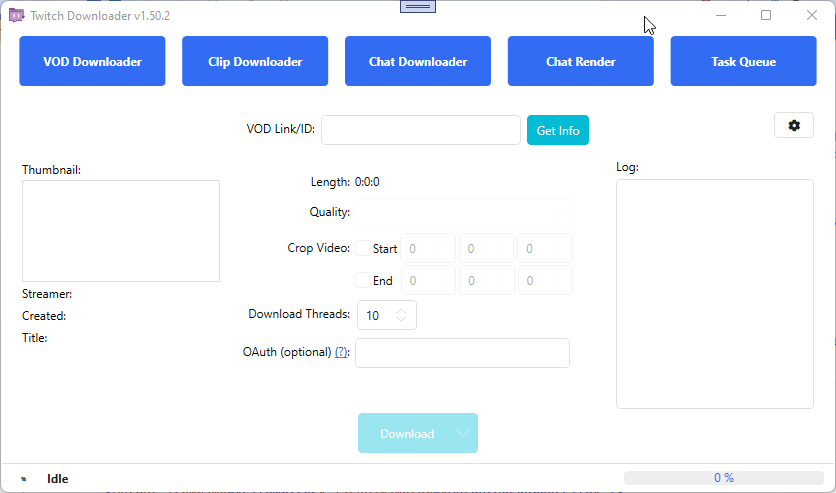Click the End minutes spinner field
836x493 pixels.
click(486, 280)
